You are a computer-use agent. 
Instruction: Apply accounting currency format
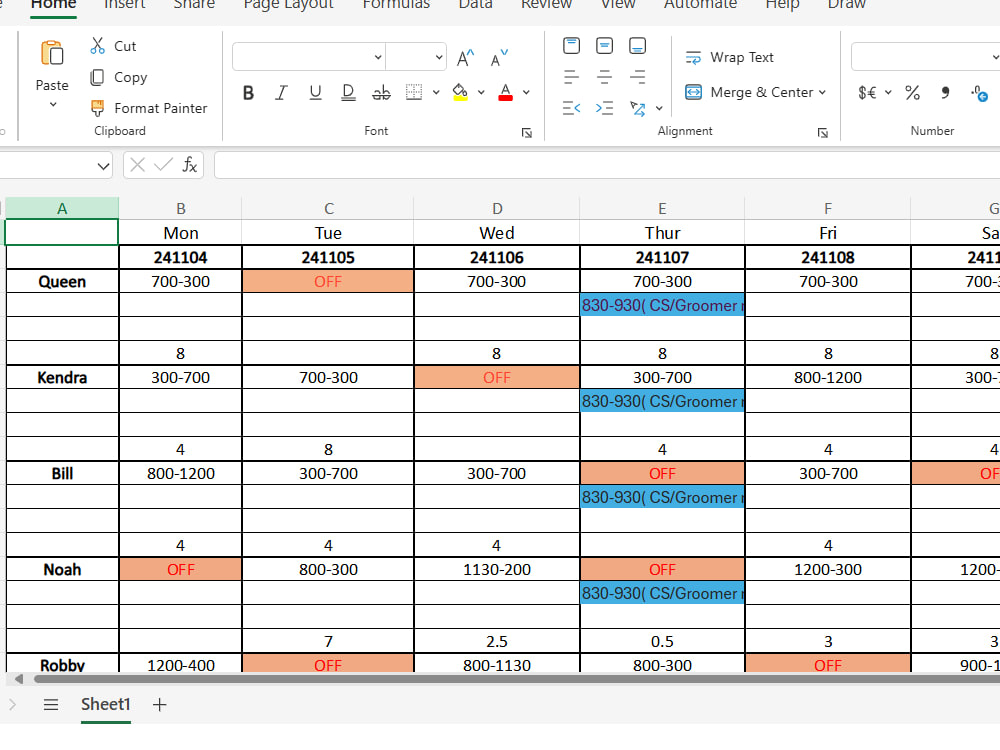coord(867,93)
